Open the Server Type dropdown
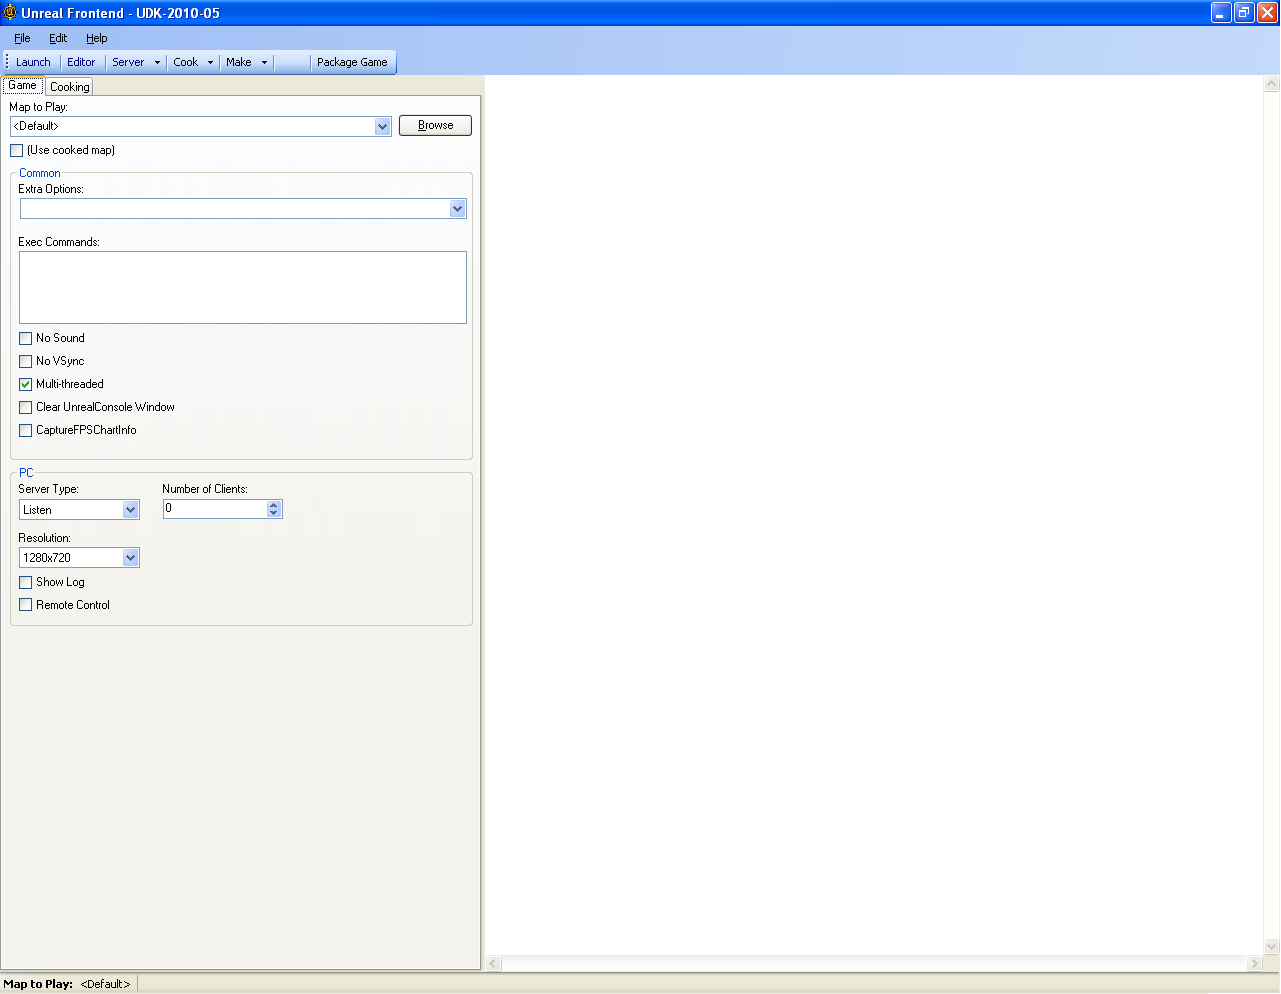This screenshot has width=1281, height=994. (x=130, y=510)
